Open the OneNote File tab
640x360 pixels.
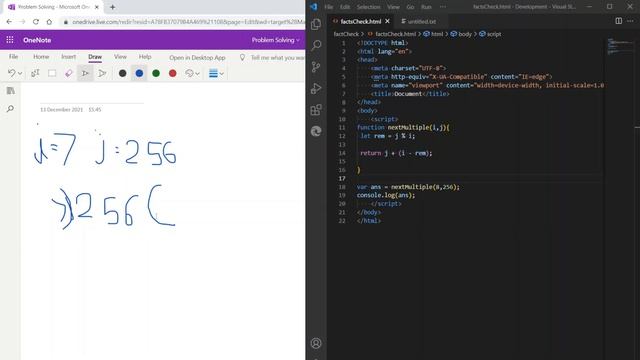tap(13, 57)
